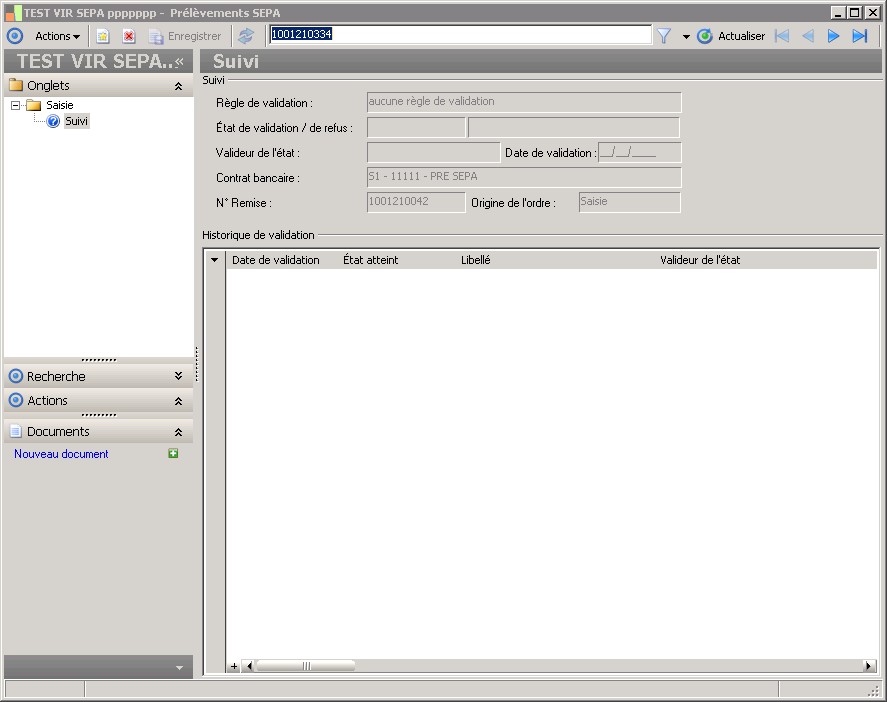Maximize the window
This screenshot has width=887, height=702.
pos(855,12)
